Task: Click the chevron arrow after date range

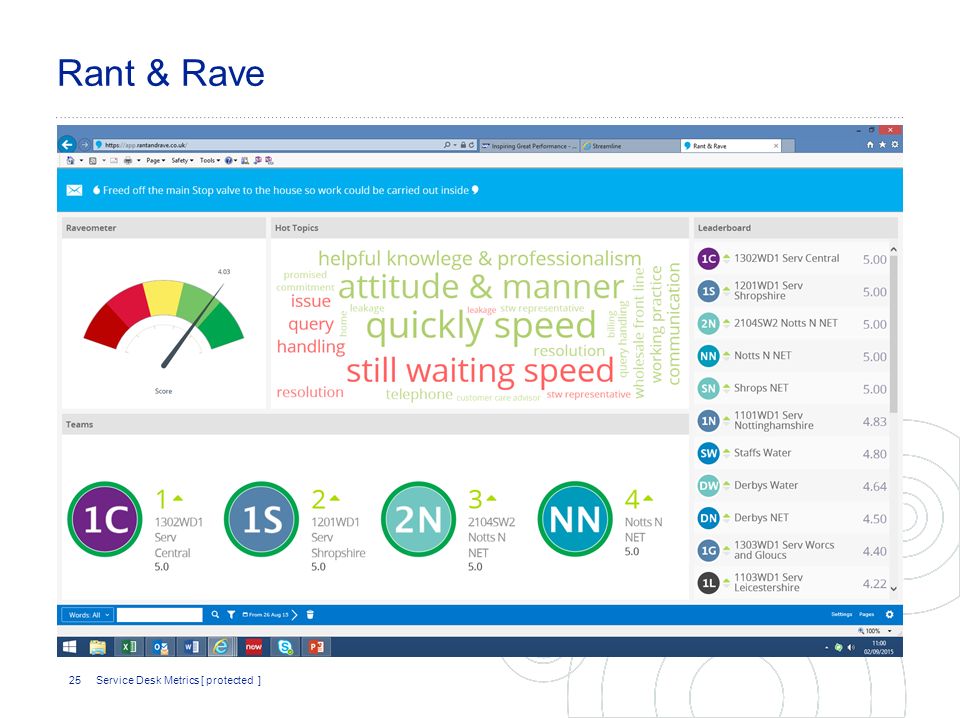Action: pos(294,615)
